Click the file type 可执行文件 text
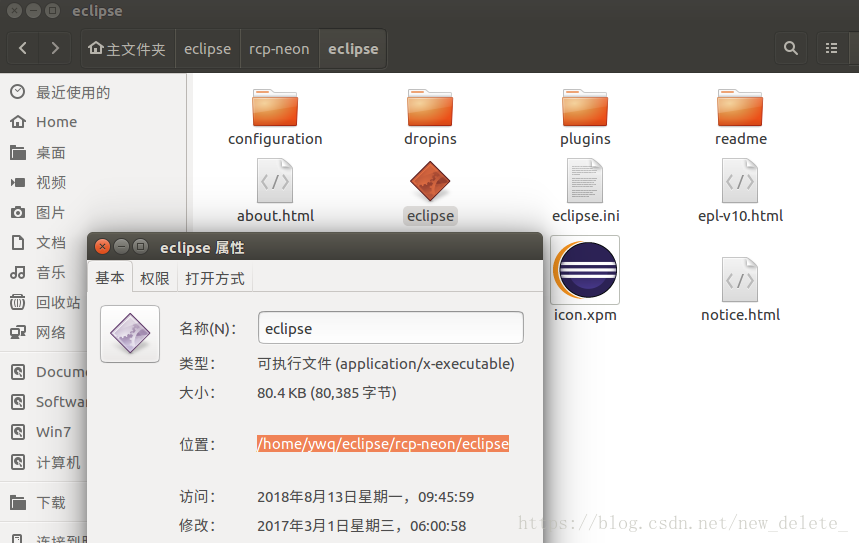The height and width of the screenshot is (543, 859). coord(386,364)
